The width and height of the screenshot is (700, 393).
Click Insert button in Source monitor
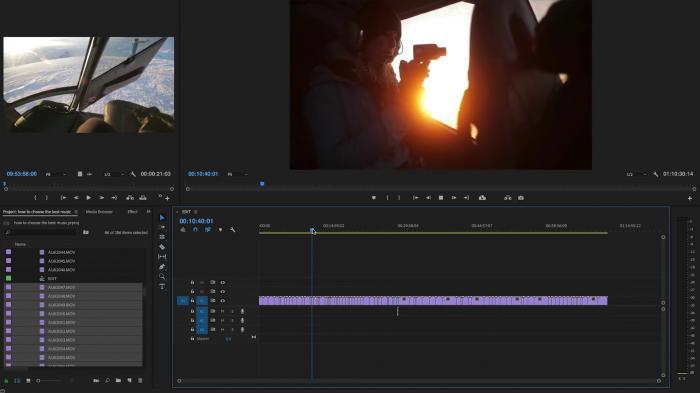click(130, 197)
